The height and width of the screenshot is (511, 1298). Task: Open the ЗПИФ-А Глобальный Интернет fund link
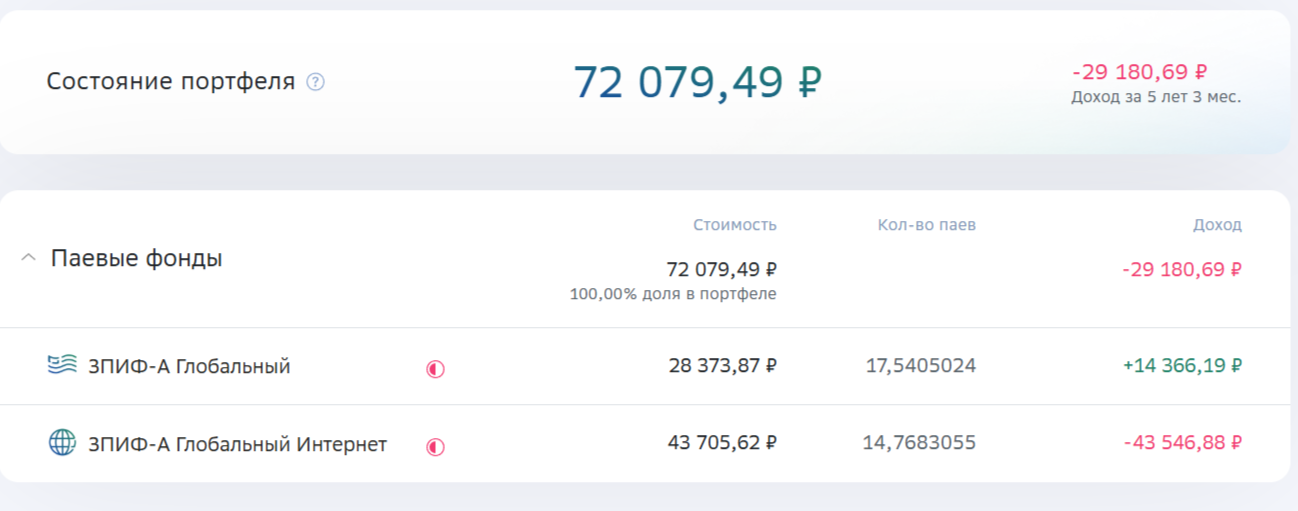coord(237,444)
